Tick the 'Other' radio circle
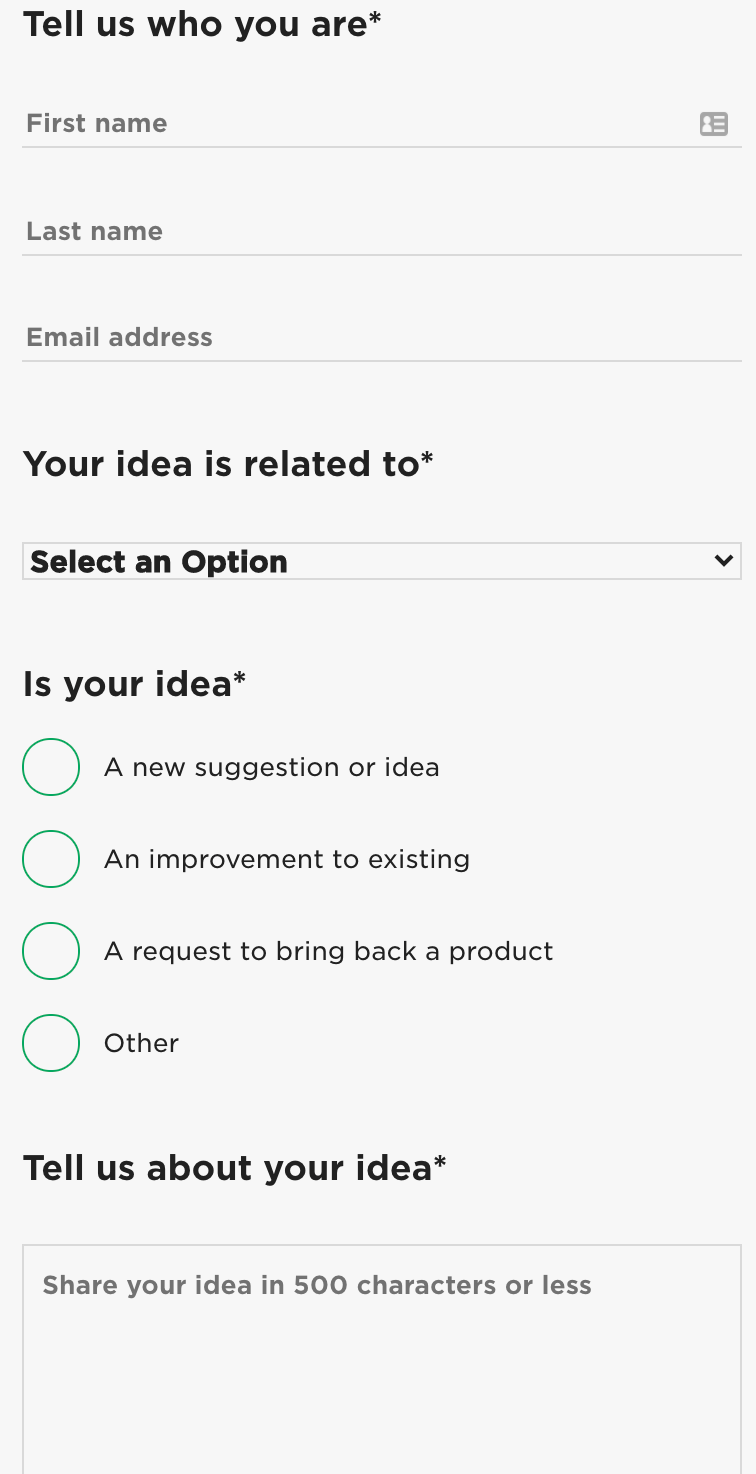 51,1043
